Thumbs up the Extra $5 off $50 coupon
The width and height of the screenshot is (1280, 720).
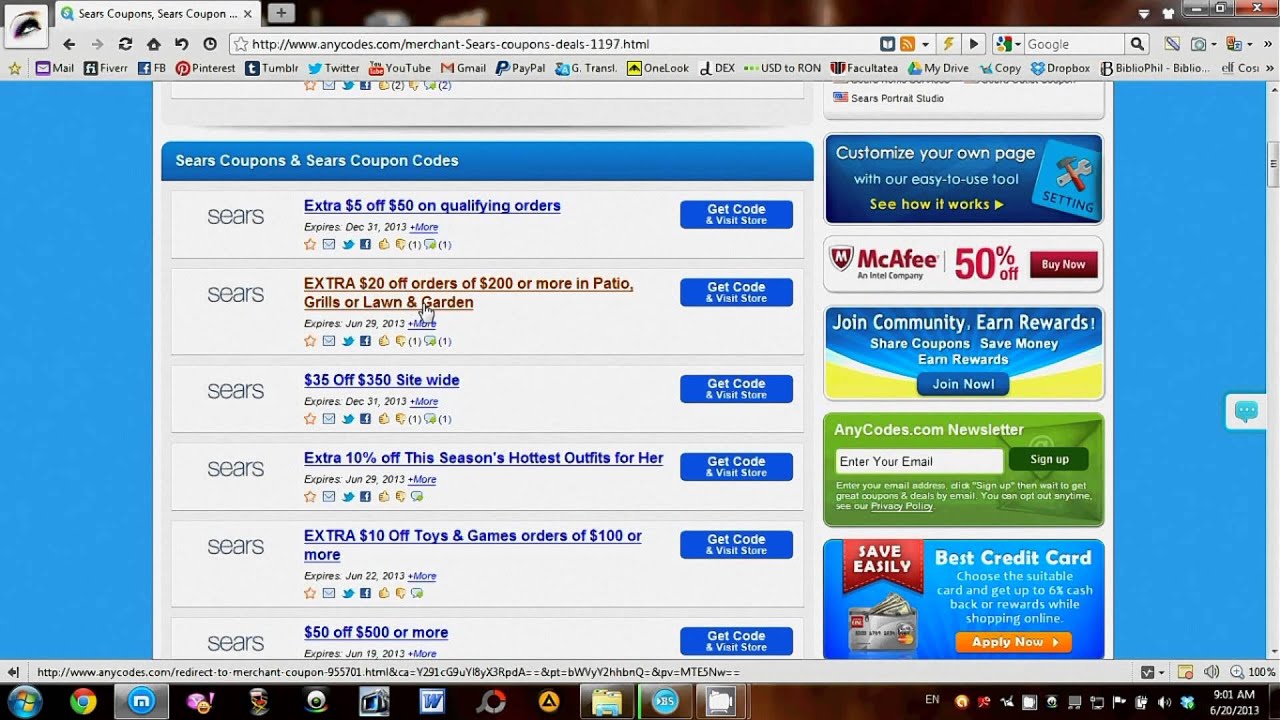click(384, 244)
